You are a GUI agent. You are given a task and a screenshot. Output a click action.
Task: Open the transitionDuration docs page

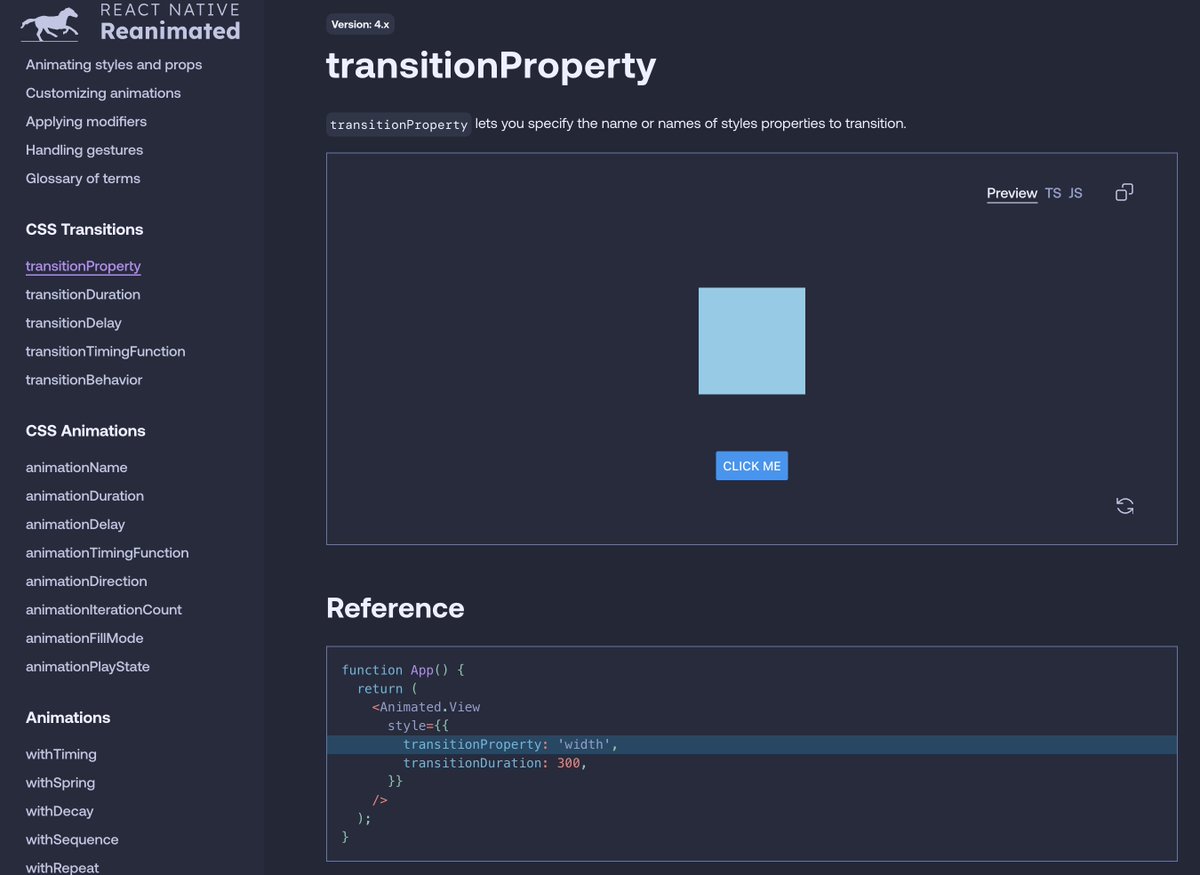pyautogui.click(x=83, y=294)
